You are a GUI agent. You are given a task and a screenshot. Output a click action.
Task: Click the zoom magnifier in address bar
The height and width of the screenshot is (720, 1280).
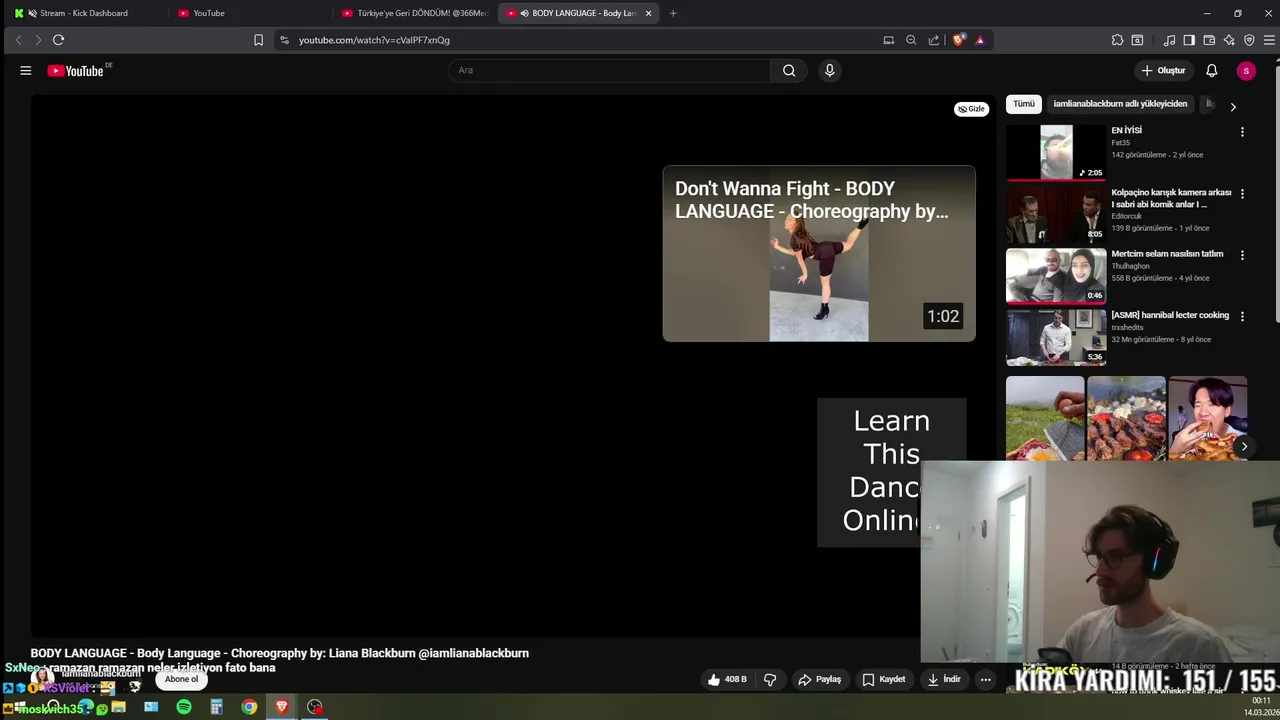911,40
